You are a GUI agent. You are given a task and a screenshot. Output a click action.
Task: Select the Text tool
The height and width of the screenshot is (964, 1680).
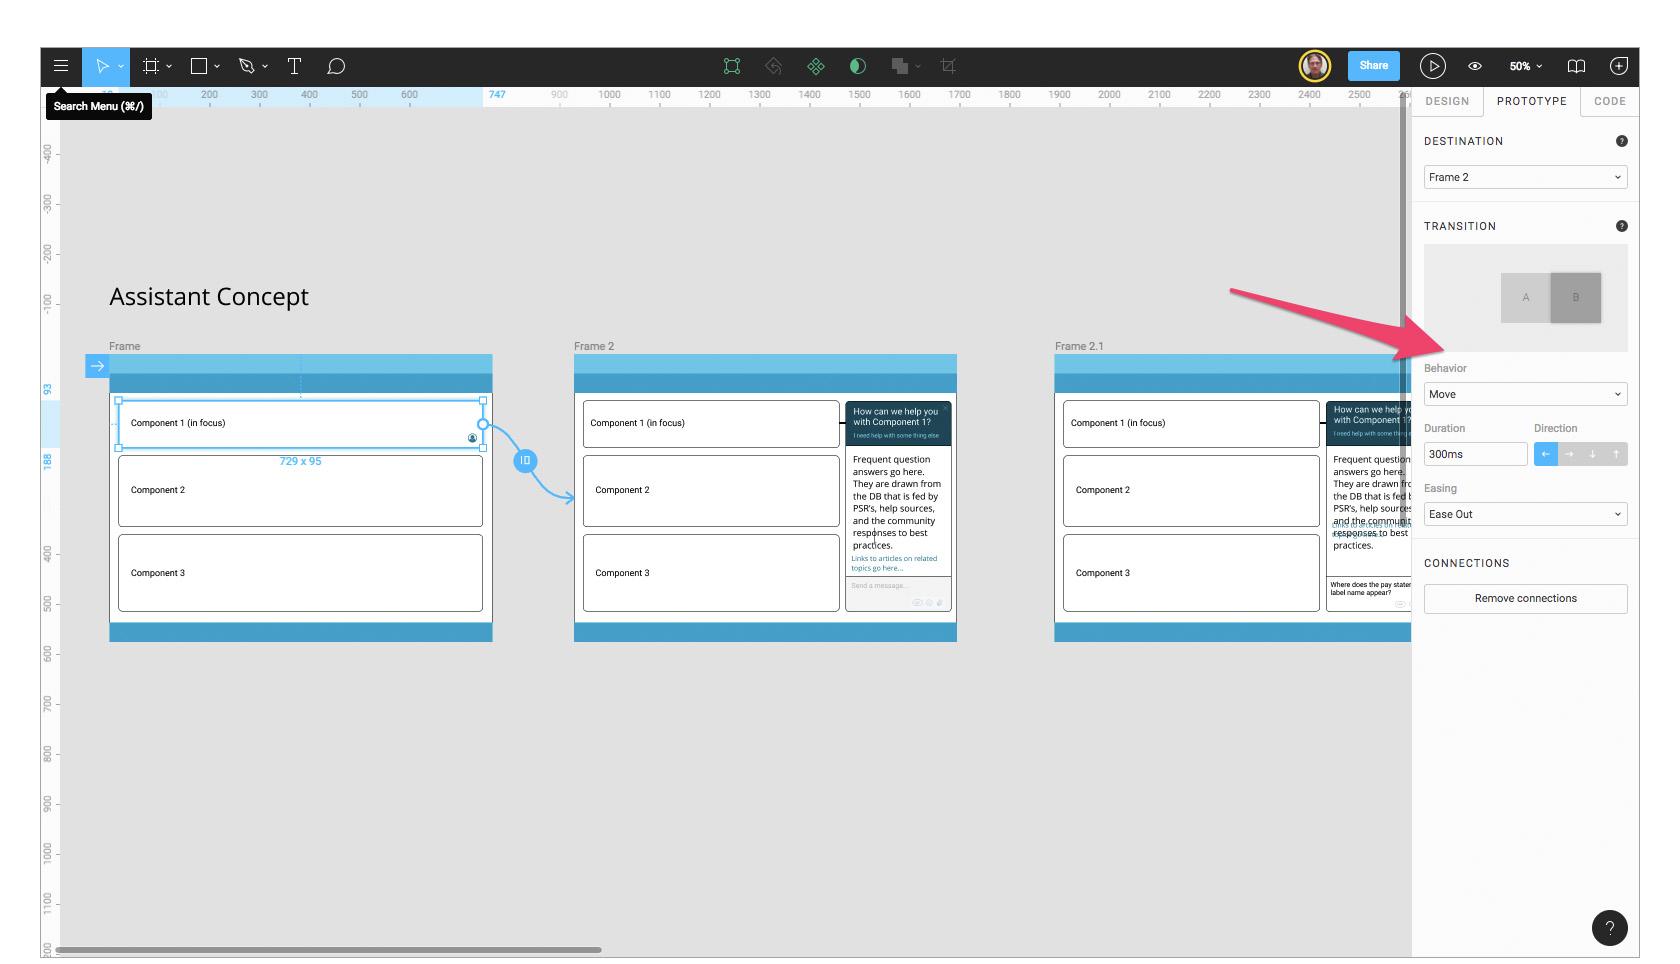pos(294,66)
